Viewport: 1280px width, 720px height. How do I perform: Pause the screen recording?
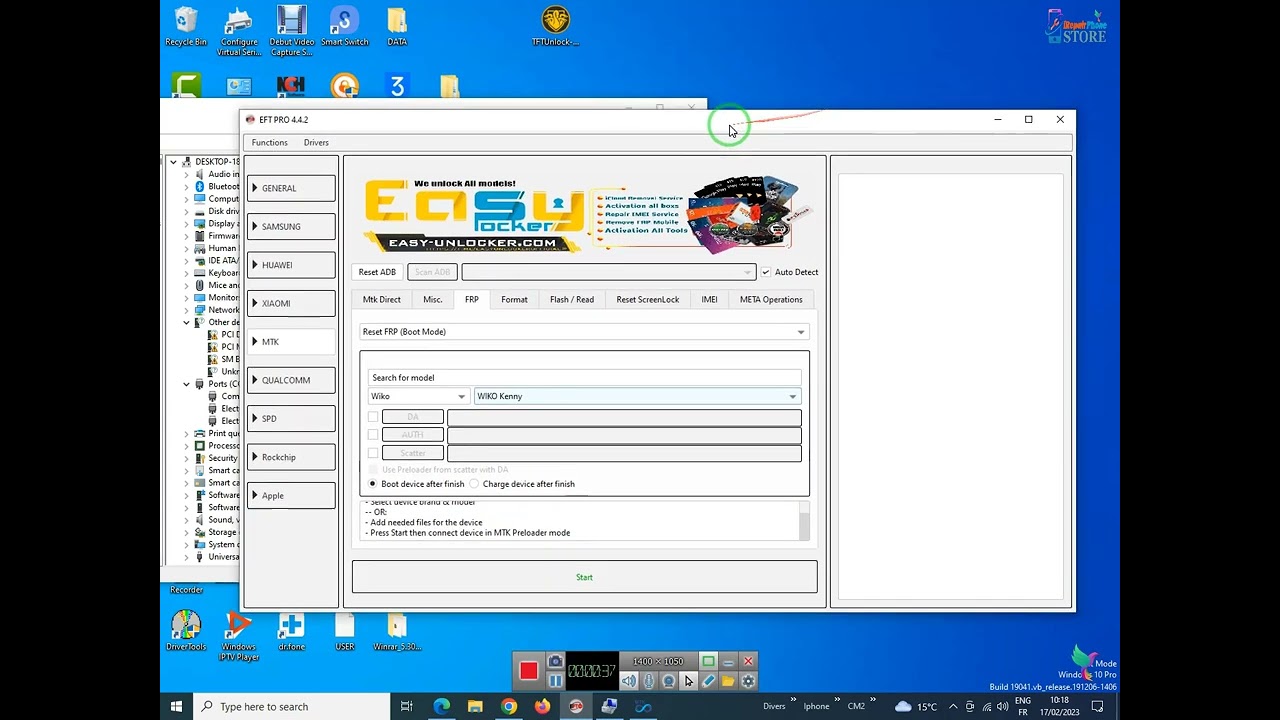pos(555,681)
